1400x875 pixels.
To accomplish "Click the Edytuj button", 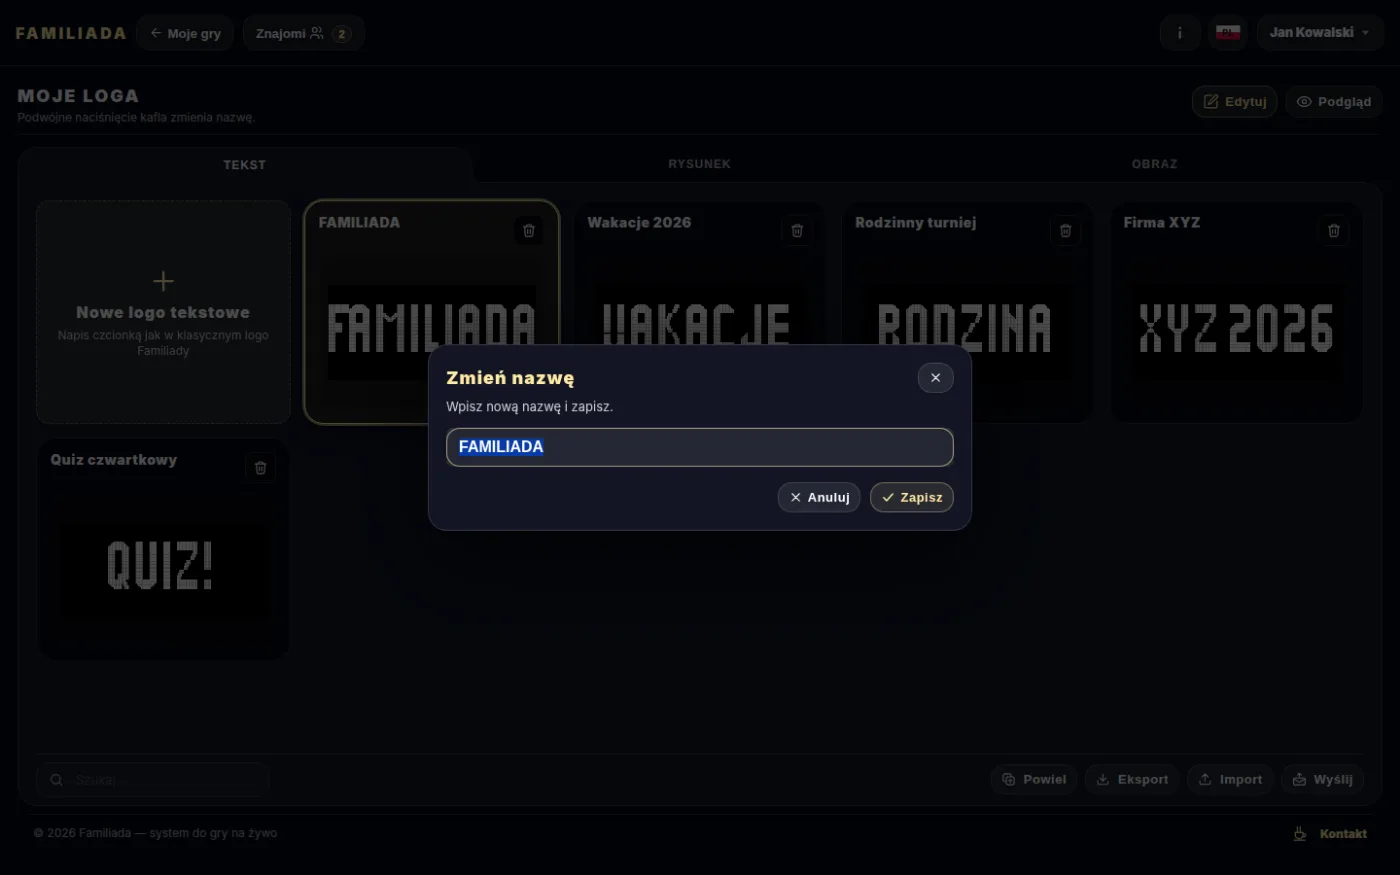I will (1234, 101).
